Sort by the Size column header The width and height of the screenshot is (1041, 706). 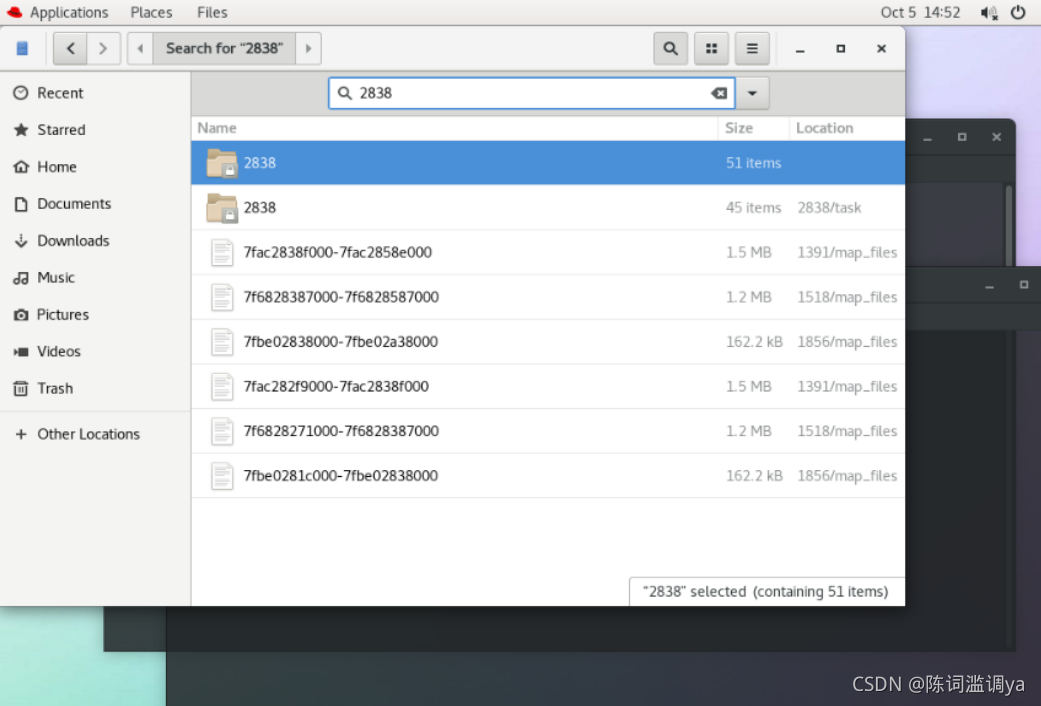(754, 128)
